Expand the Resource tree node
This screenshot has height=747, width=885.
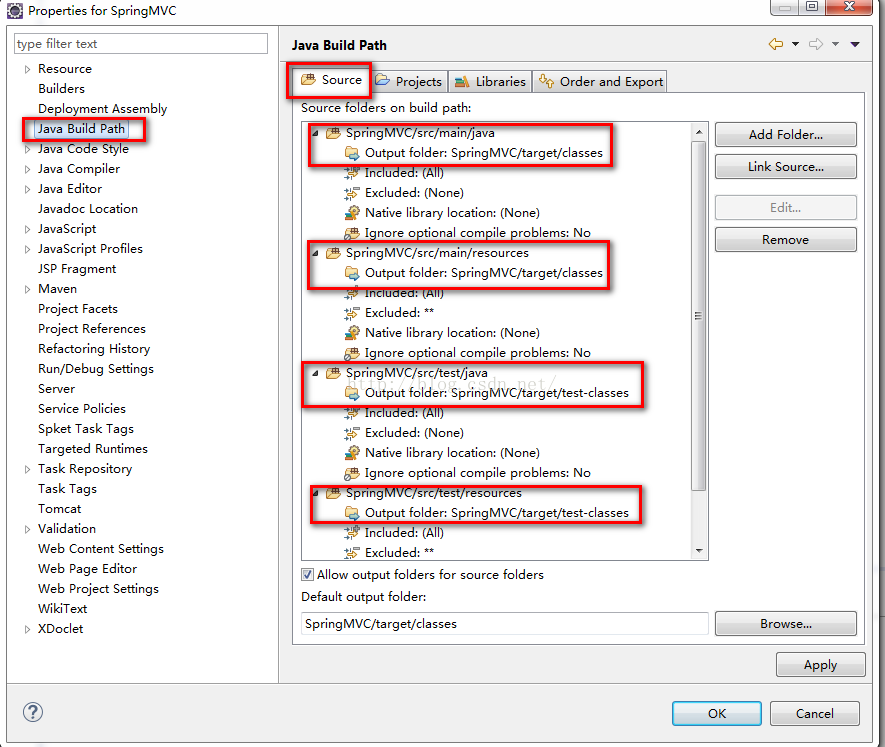(27, 69)
